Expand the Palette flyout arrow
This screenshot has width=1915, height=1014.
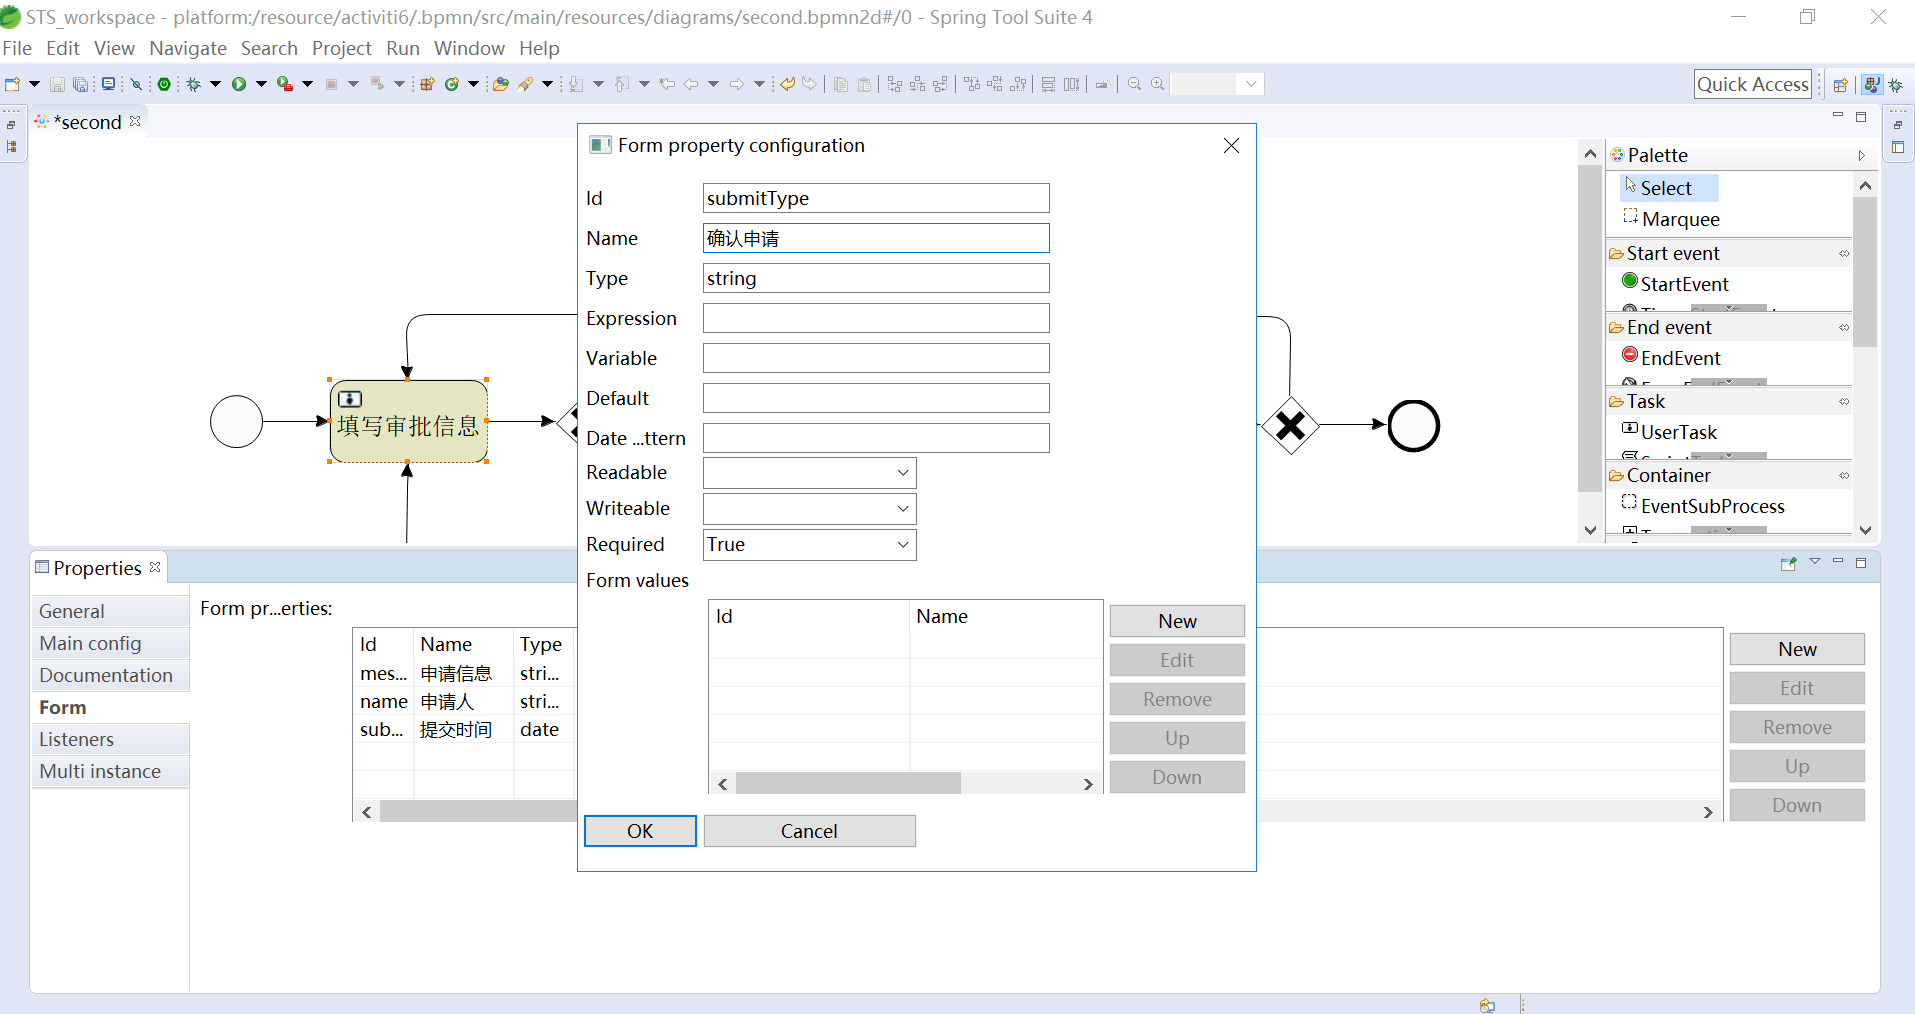pos(1862,155)
